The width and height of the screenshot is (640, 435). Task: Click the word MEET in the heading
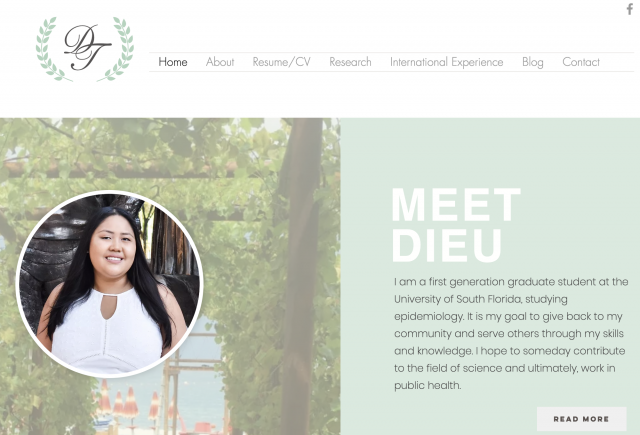point(456,204)
